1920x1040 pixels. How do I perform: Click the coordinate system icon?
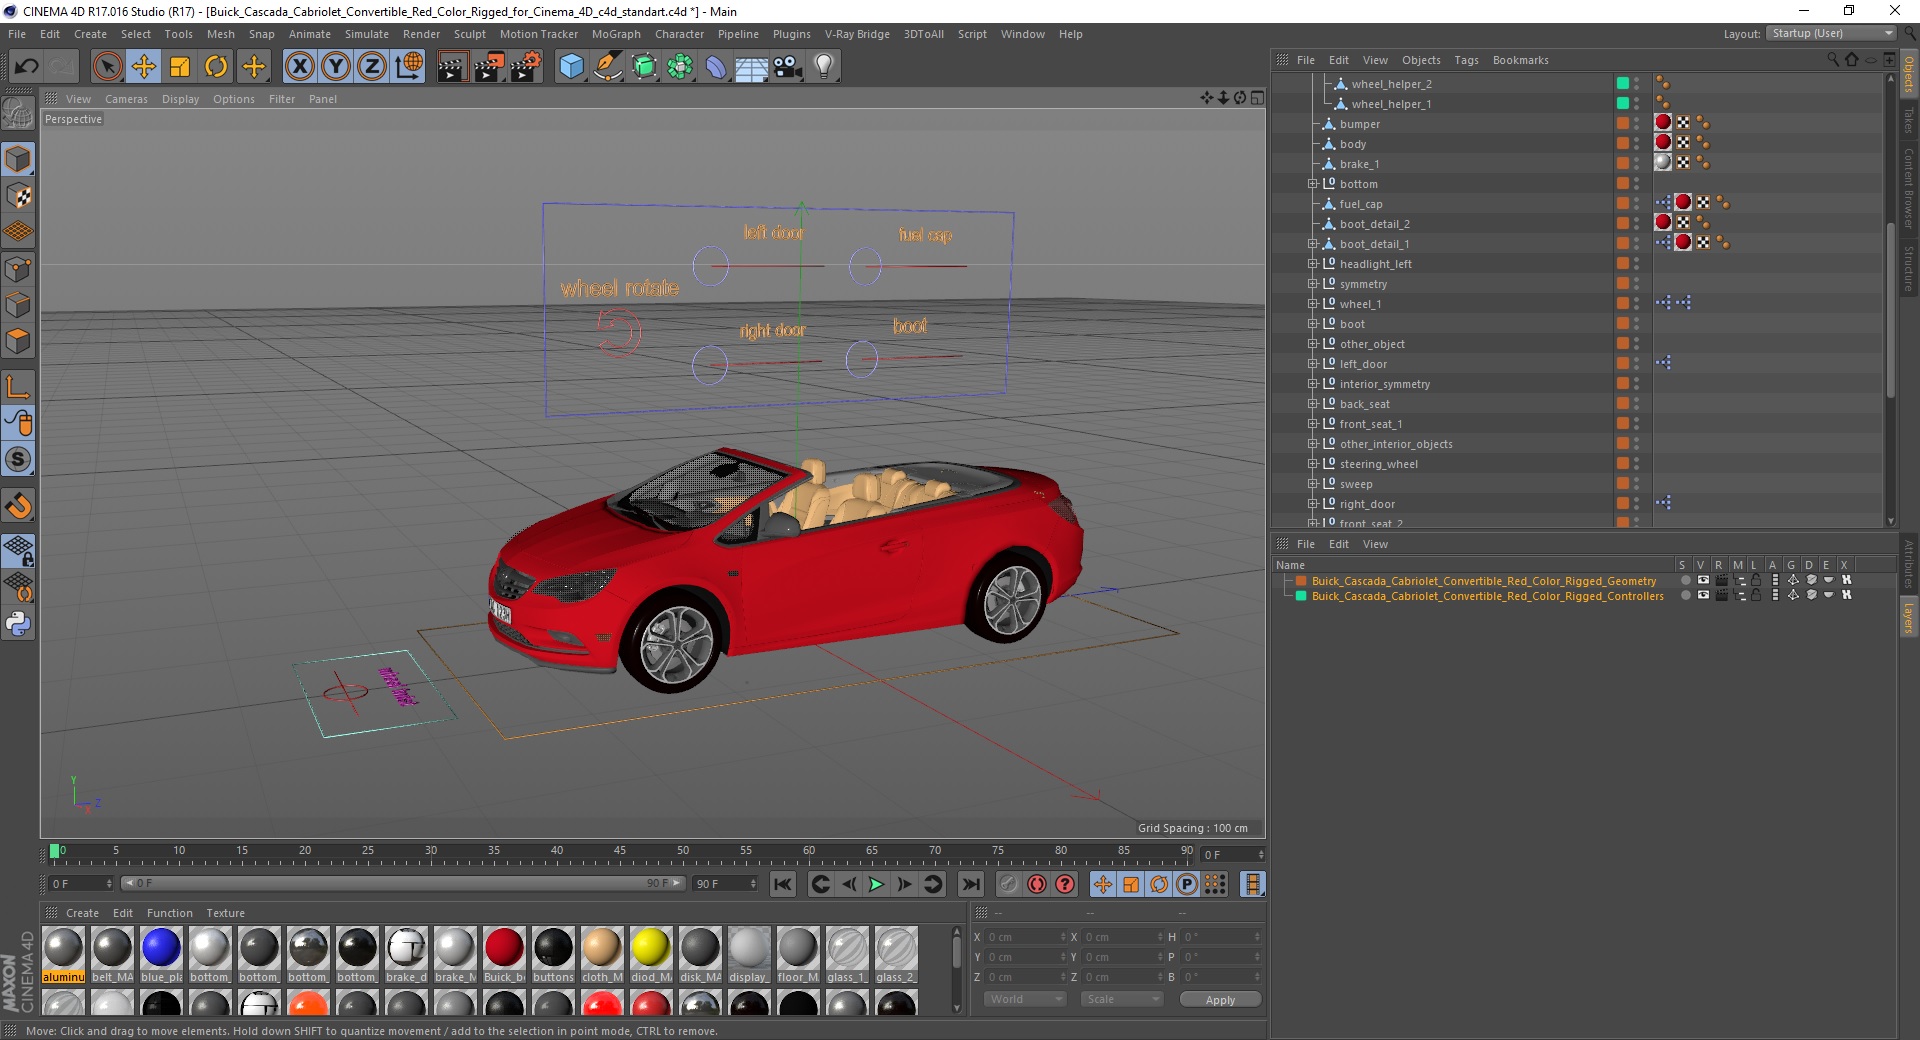409,67
